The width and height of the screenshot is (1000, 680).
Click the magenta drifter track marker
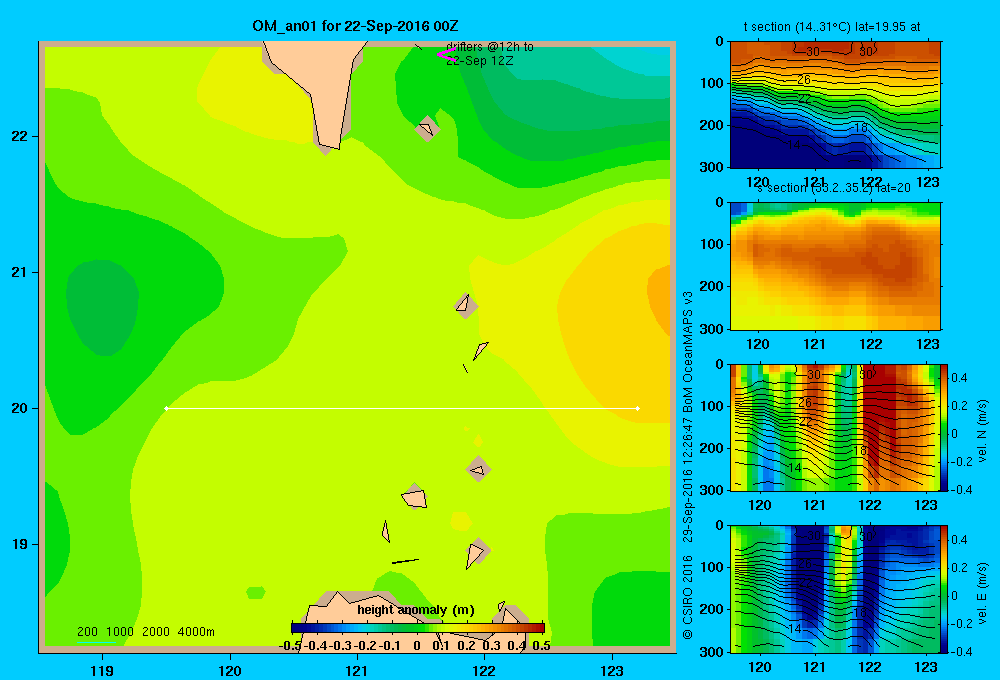click(x=446, y=54)
